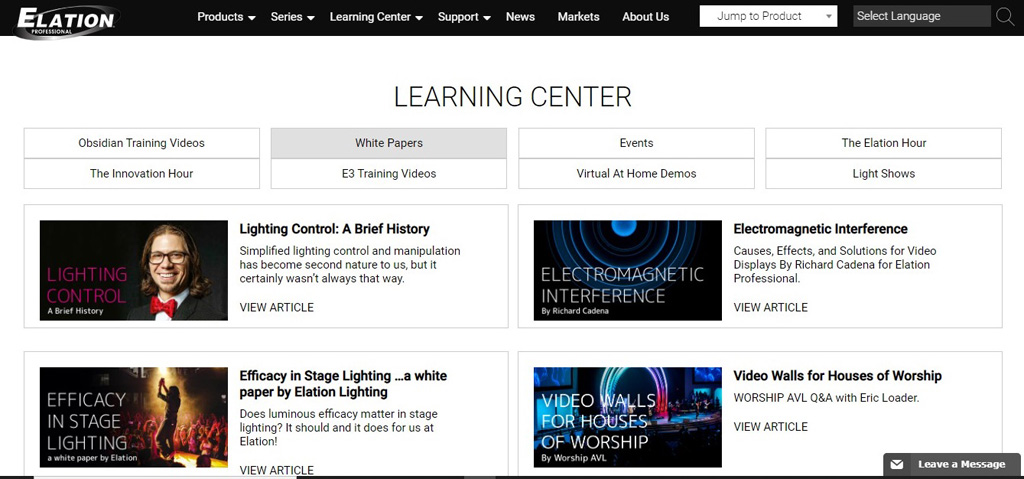Screen dimensions: 1024x479
Task: Click View Article under Electromagnetic Interference
Action: coord(770,308)
